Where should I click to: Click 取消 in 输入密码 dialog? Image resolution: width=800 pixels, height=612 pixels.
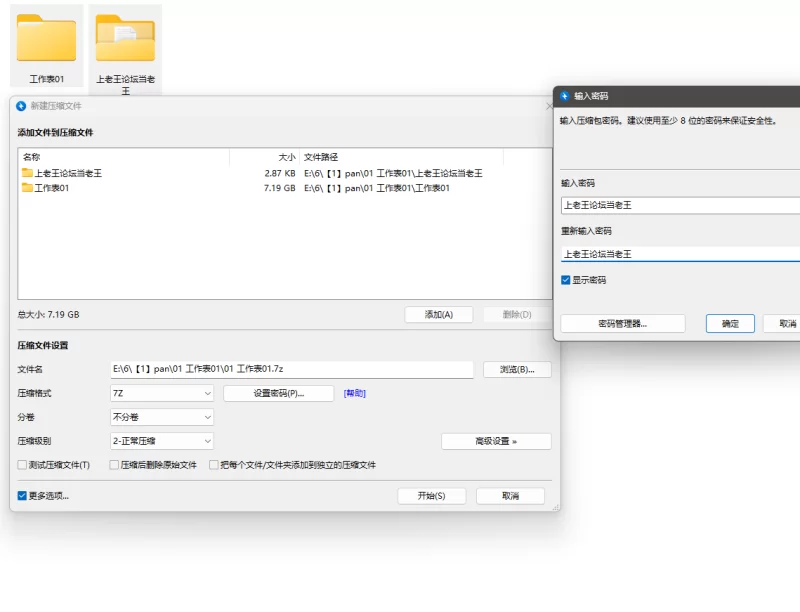click(x=782, y=324)
